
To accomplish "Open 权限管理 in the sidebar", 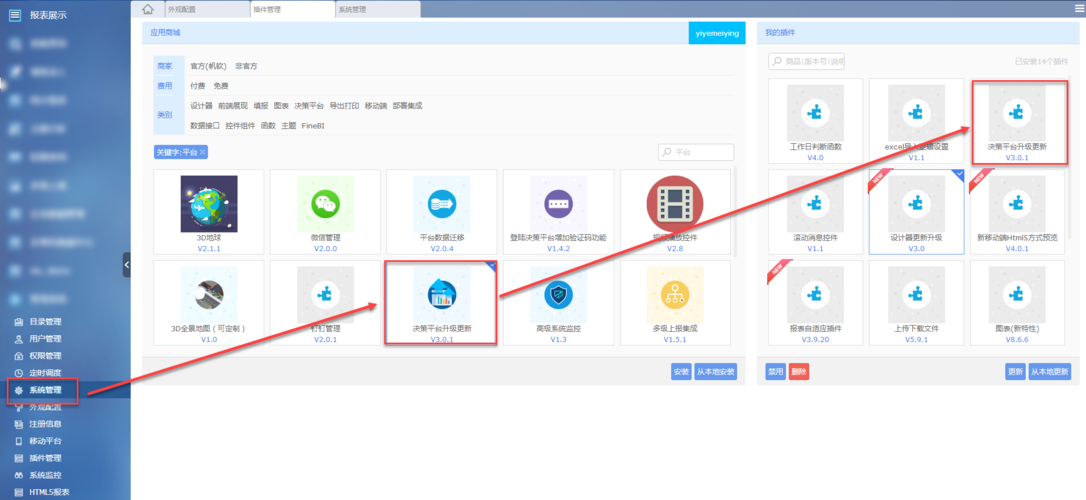I will pyautogui.click(x=46, y=356).
